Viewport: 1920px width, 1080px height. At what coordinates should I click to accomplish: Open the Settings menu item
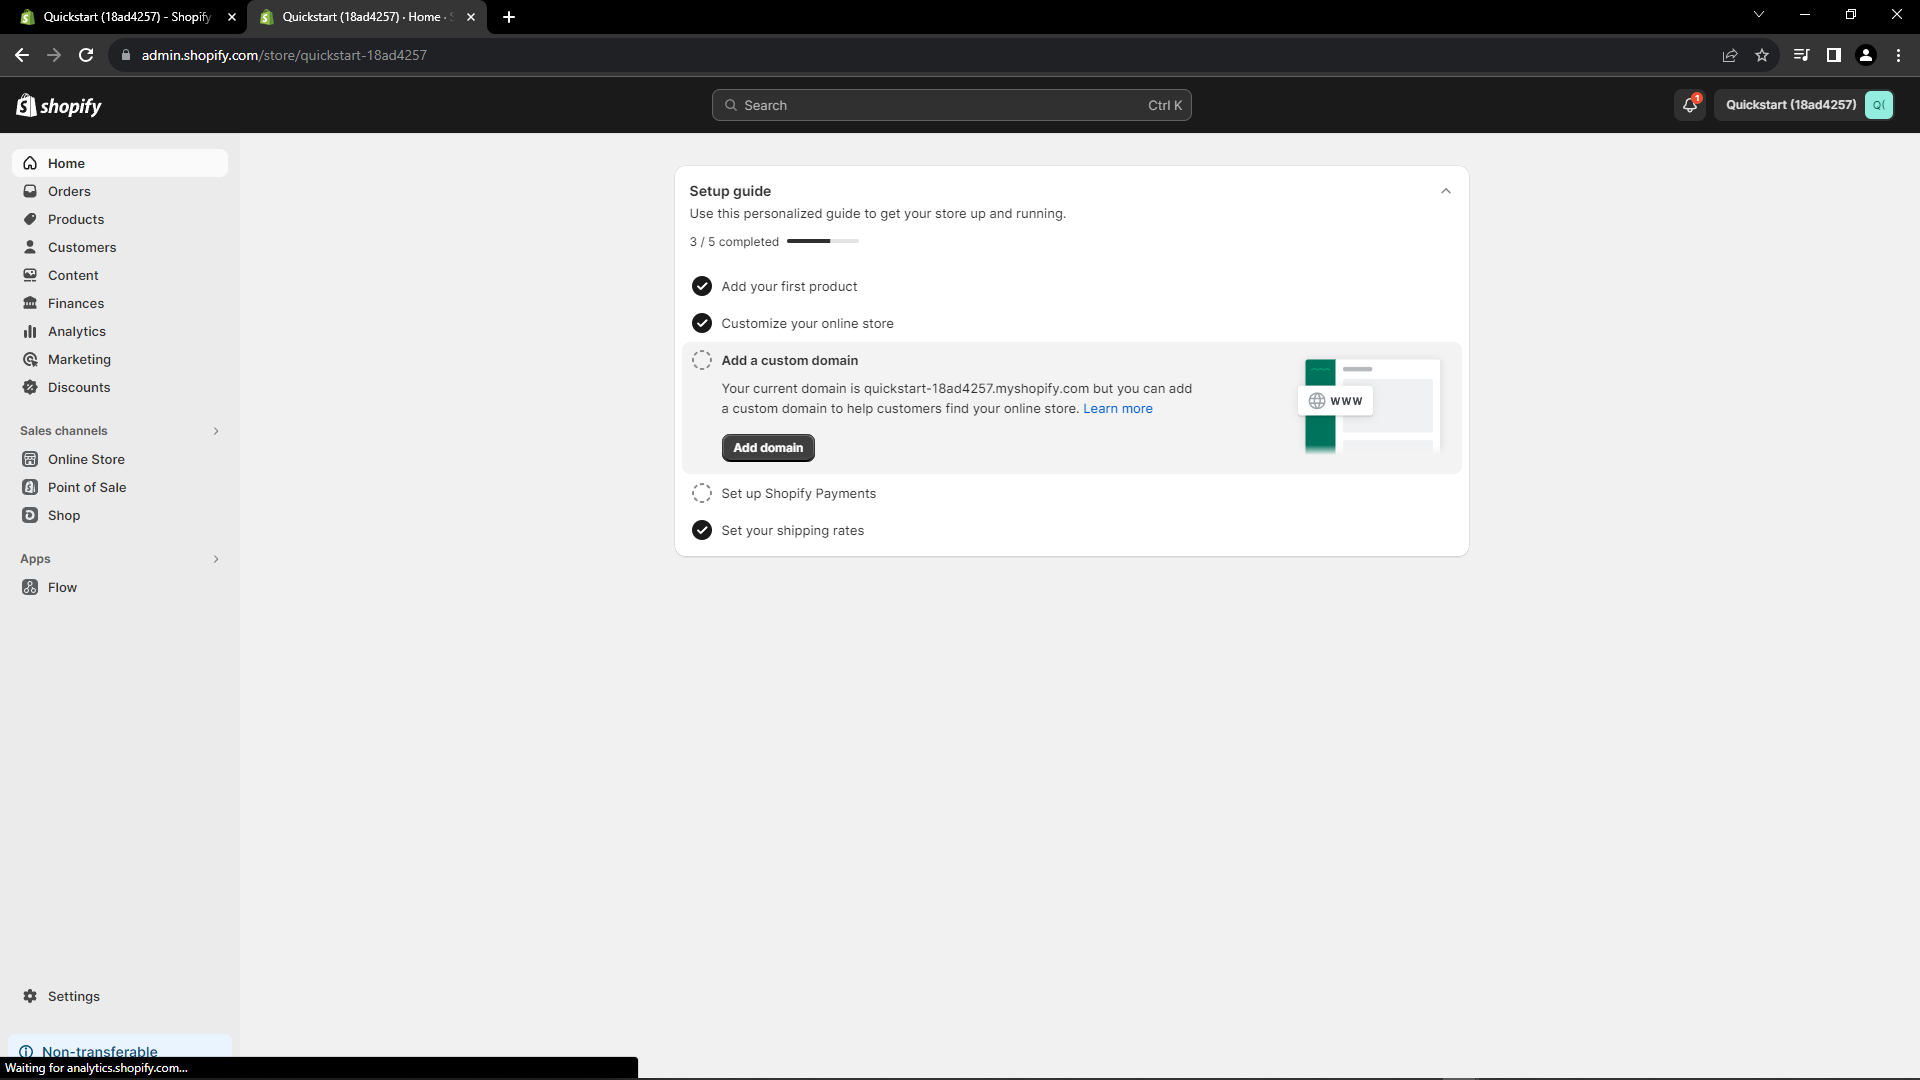tap(73, 996)
